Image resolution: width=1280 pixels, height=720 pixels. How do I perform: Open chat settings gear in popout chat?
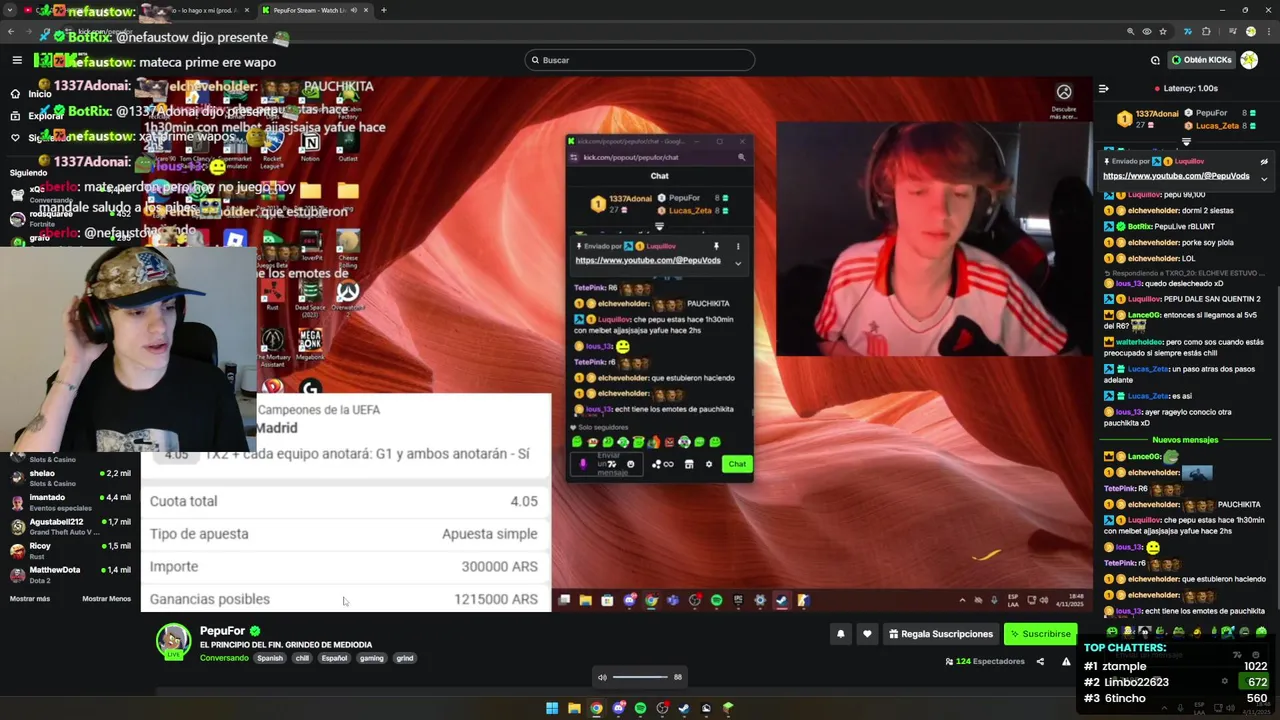click(709, 464)
